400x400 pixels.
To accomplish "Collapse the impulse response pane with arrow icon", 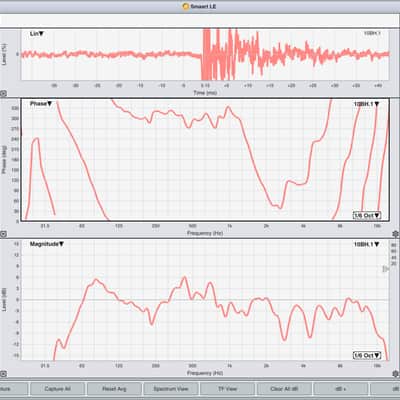I will point(3,94).
